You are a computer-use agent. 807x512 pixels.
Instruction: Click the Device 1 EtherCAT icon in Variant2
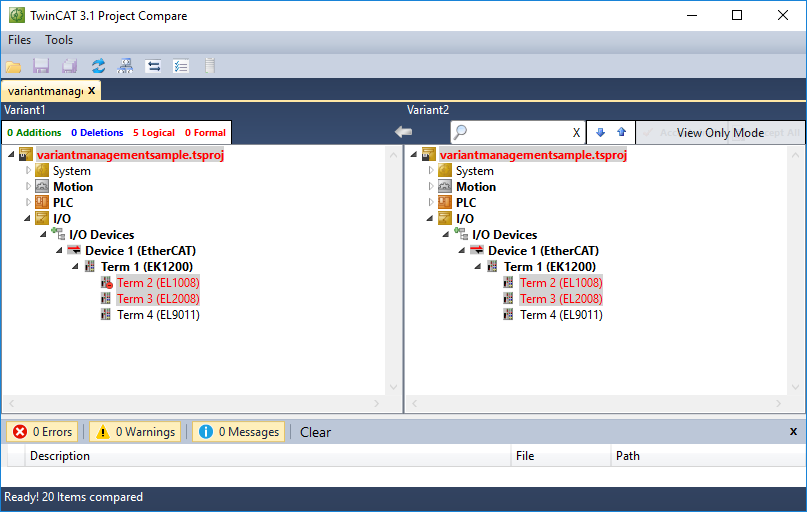pos(477,251)
